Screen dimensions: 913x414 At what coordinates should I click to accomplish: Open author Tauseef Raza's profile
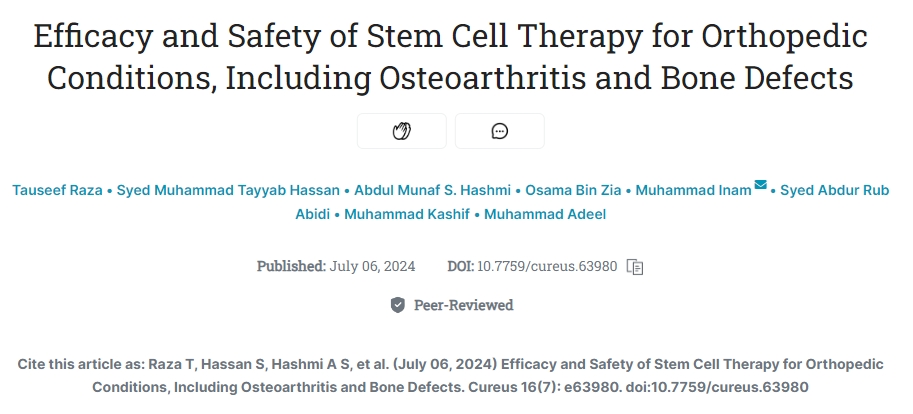(57, 190)
